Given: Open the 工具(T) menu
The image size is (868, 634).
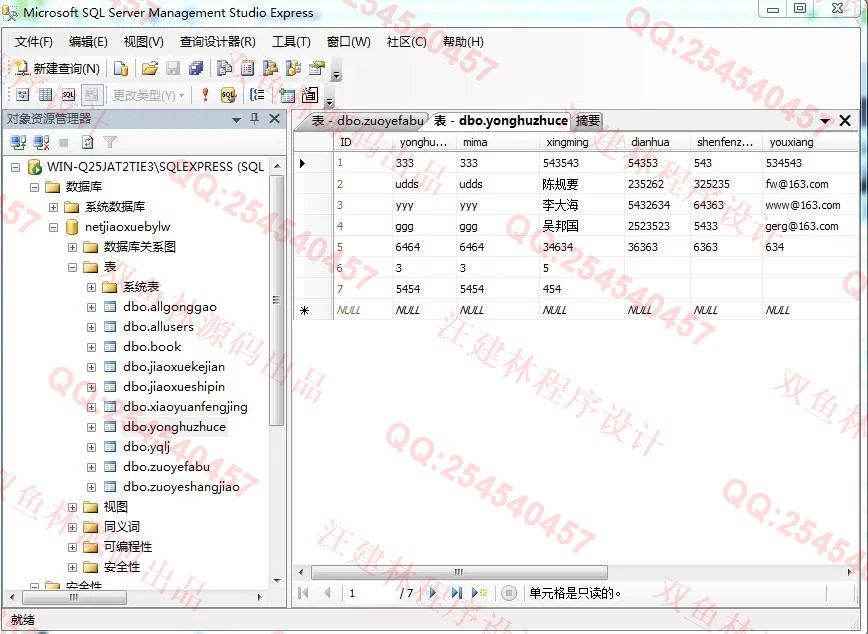Looking at the screenshot, I should (x=291, y=42).
